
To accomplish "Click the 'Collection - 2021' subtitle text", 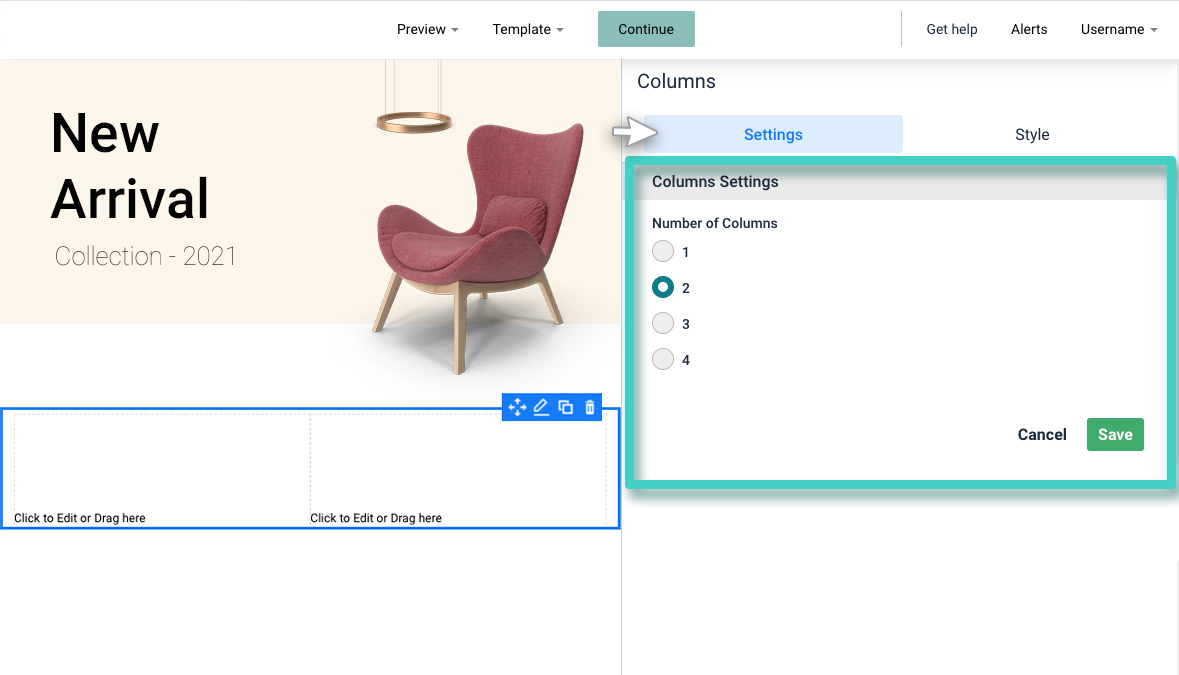I will (145, 256).
